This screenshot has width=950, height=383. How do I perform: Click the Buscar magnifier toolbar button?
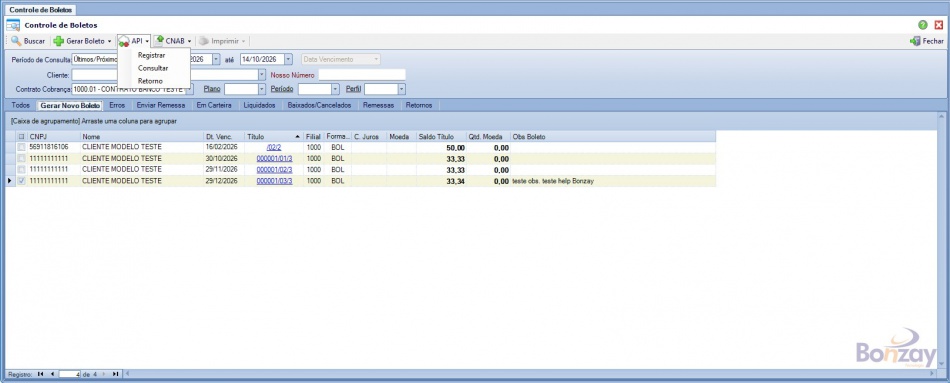pos(28,41)
